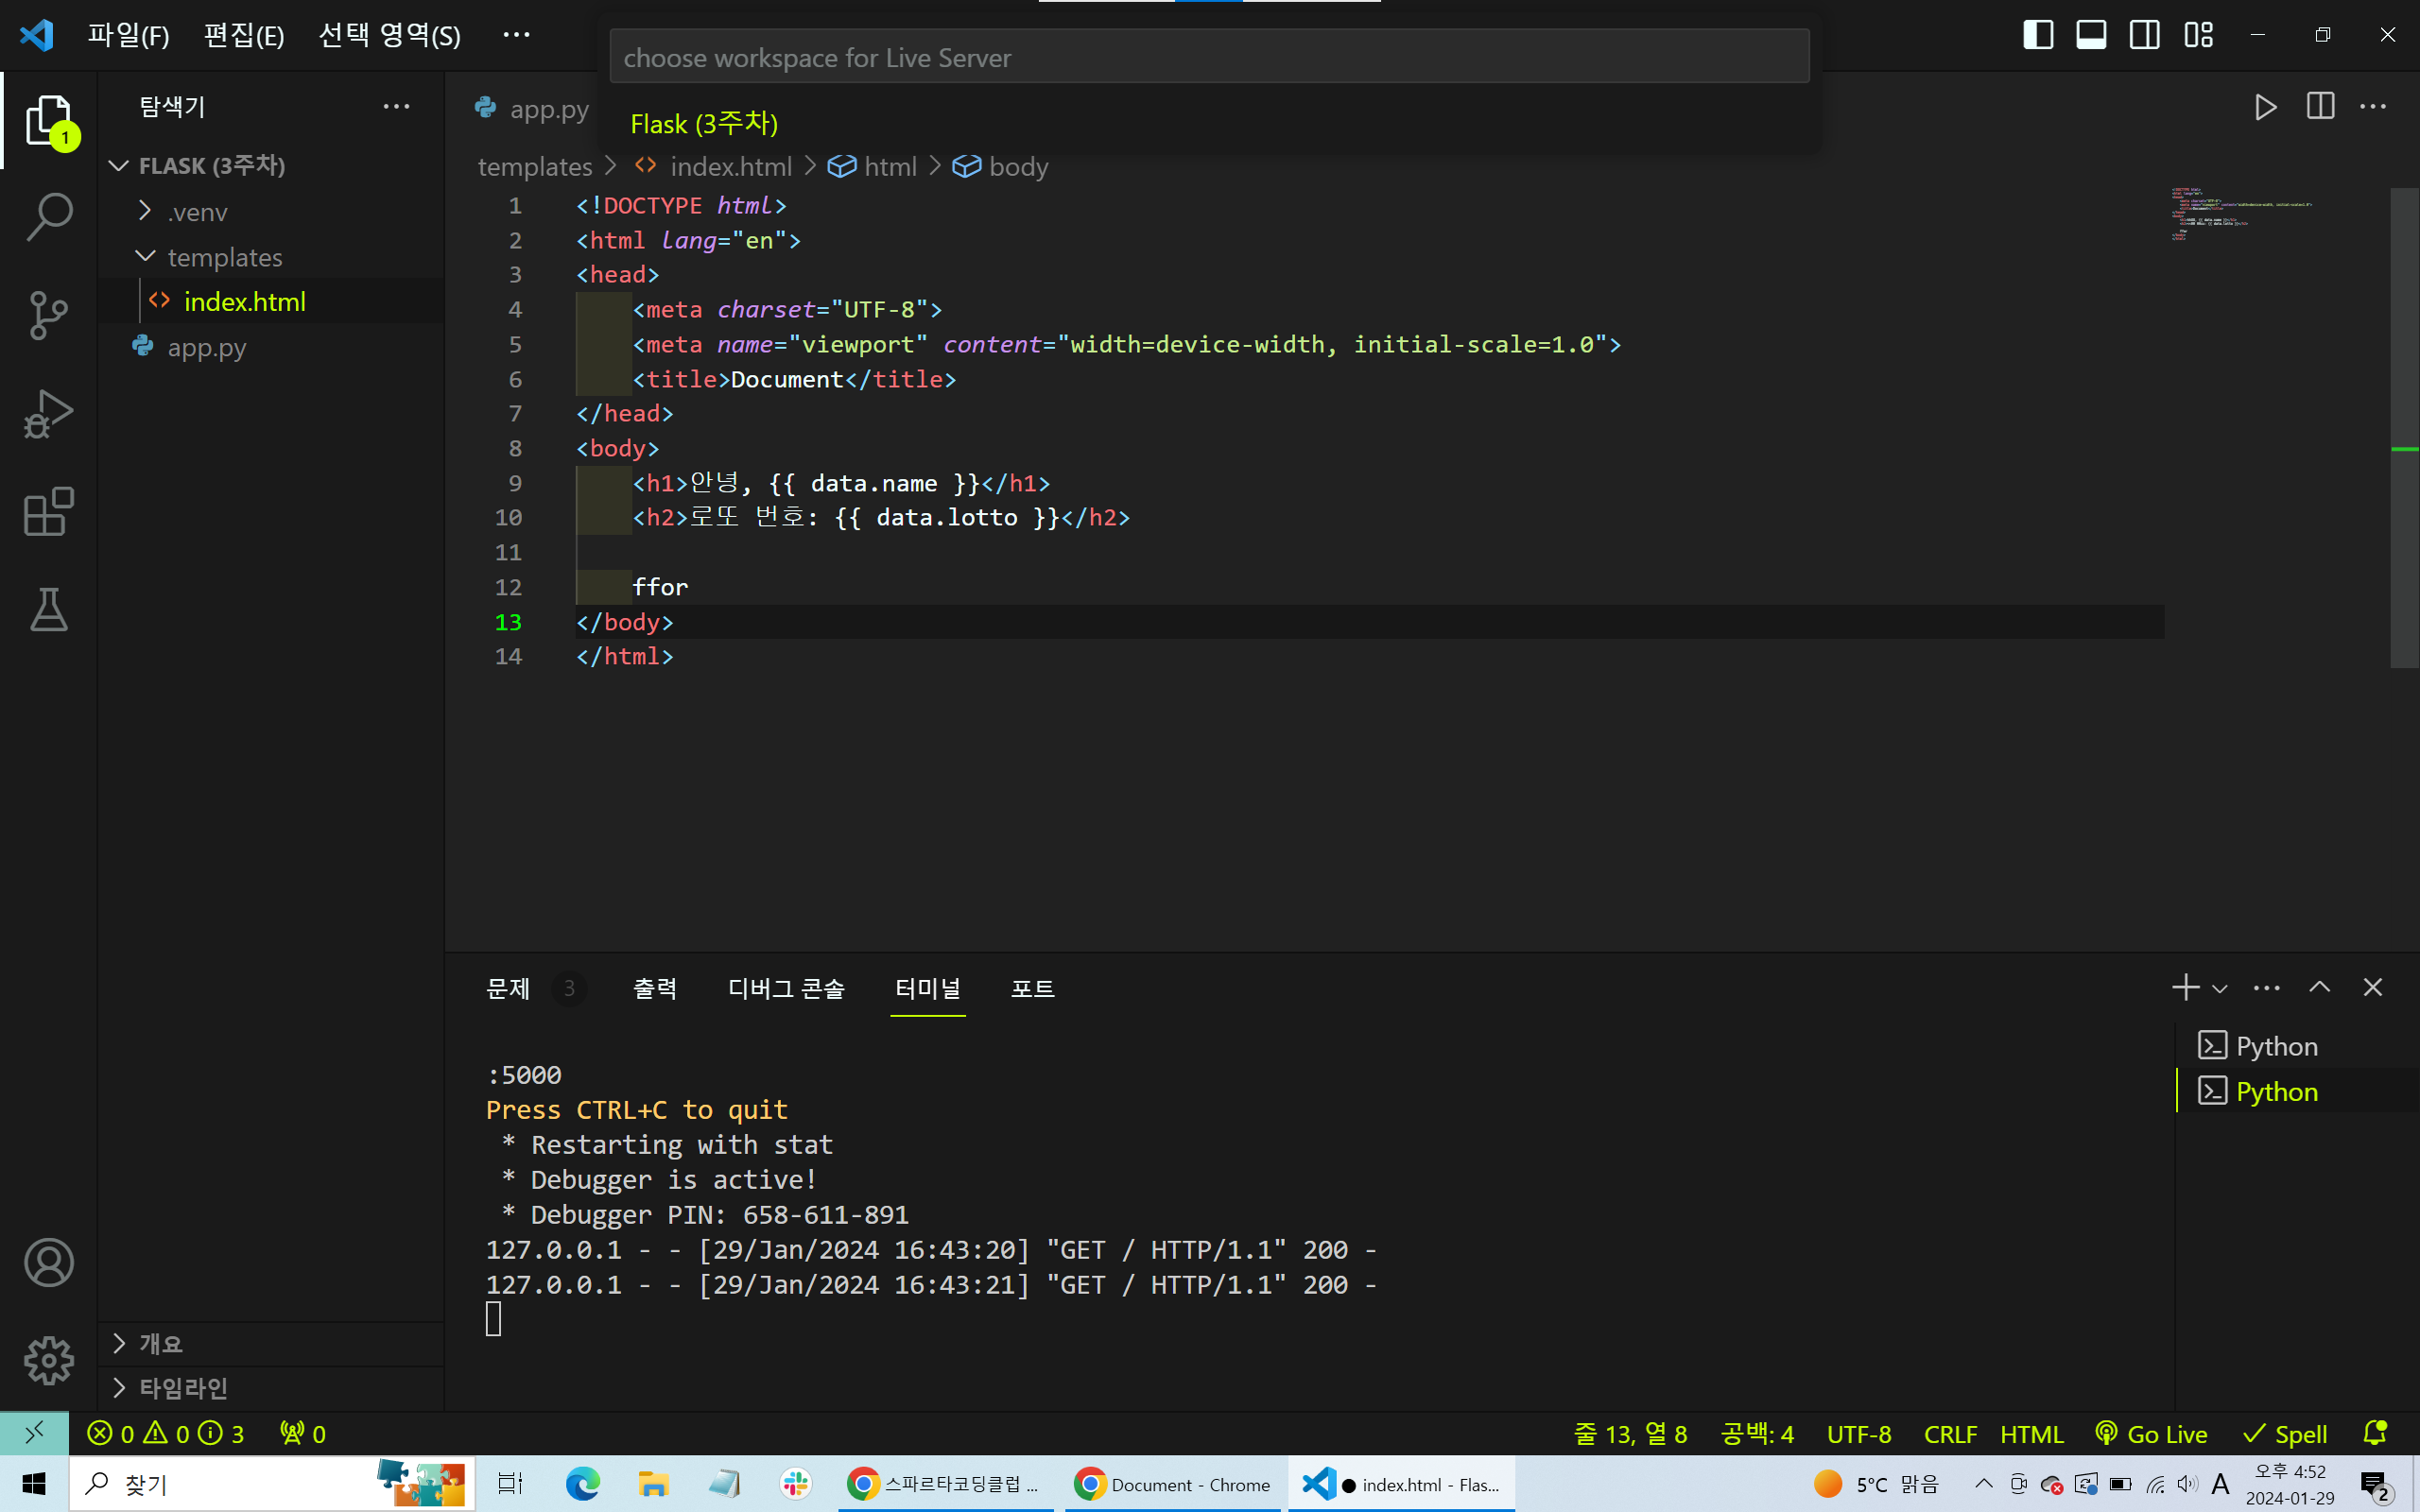Open the Extensions view

pyautogui.click(x=48, y=511)
